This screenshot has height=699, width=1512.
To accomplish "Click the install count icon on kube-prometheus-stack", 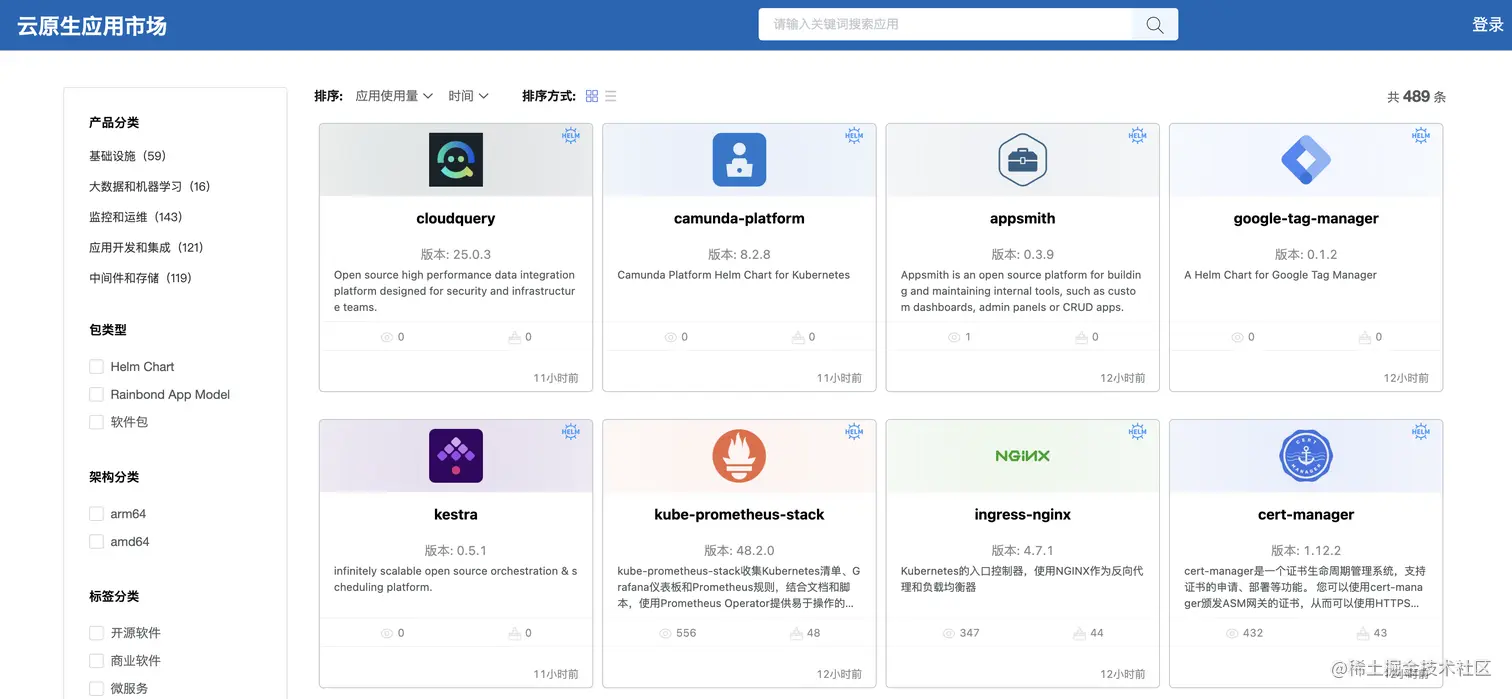I will tap(796, 633).
